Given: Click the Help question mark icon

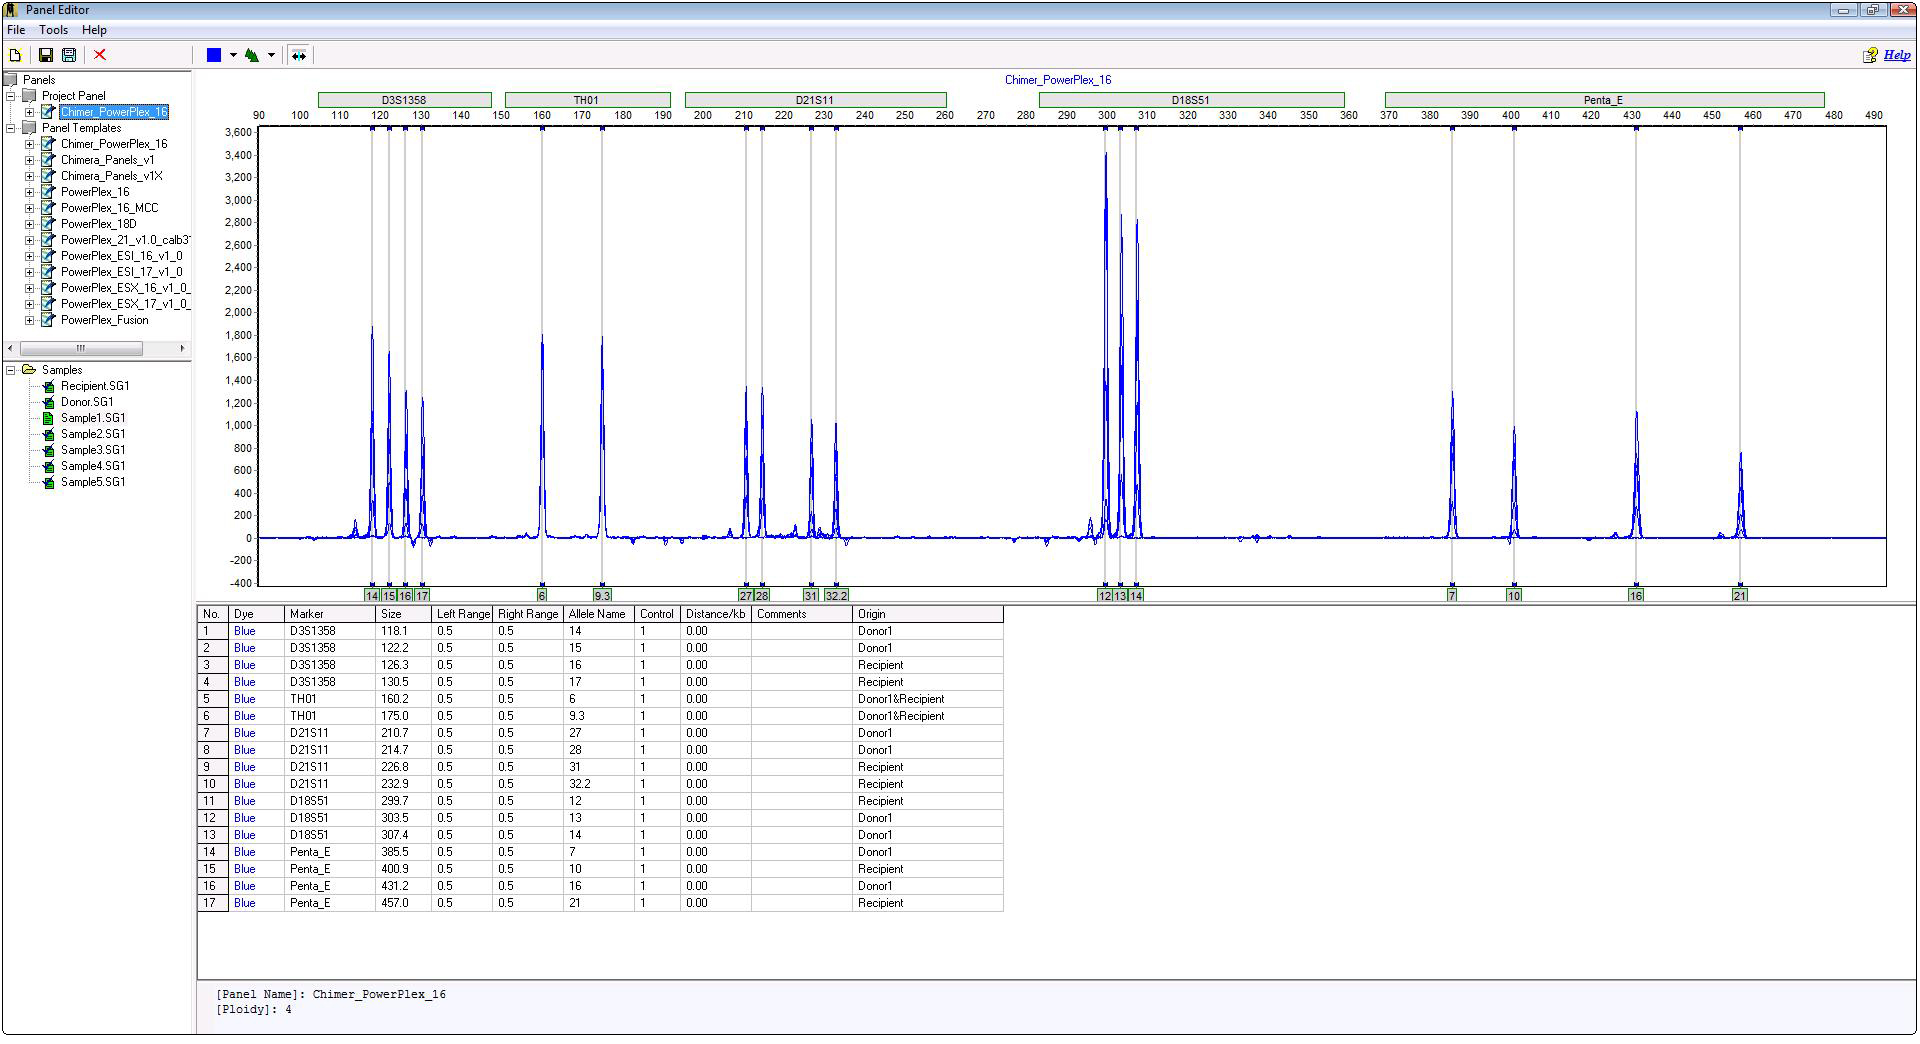Looking at the screenshot, I should tap(1870, 55).
